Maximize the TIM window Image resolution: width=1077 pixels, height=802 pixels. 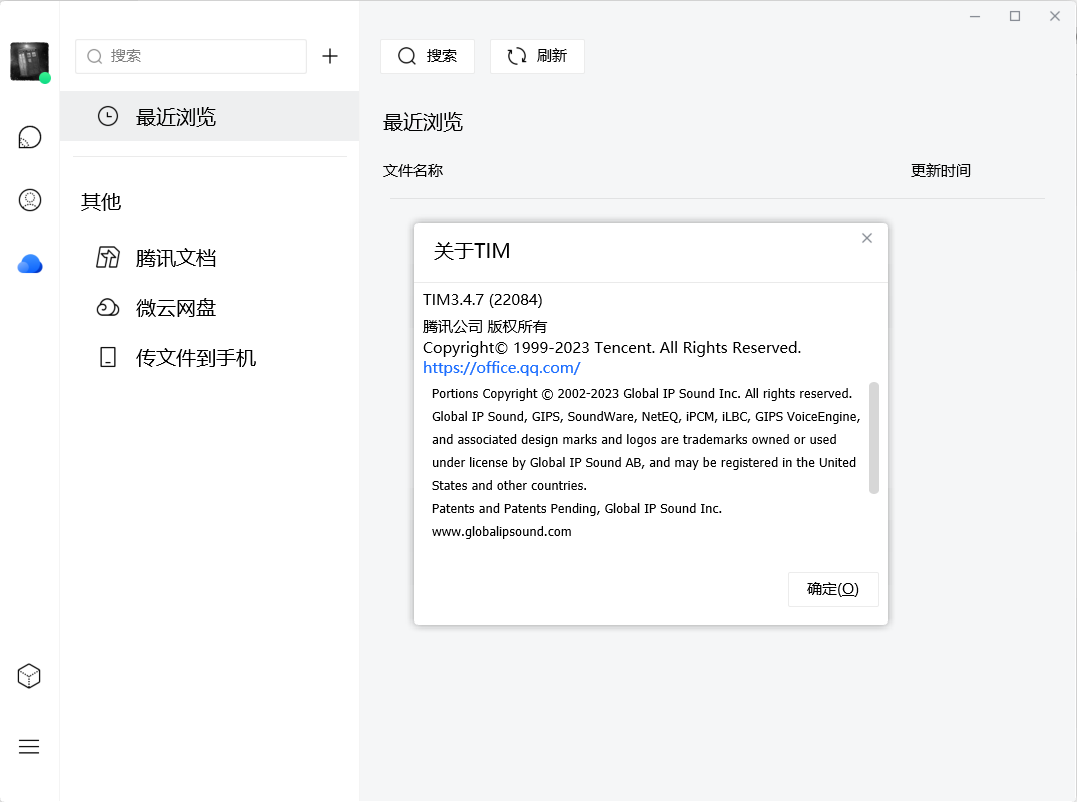pyautogui.click(x=1014, y=16)
